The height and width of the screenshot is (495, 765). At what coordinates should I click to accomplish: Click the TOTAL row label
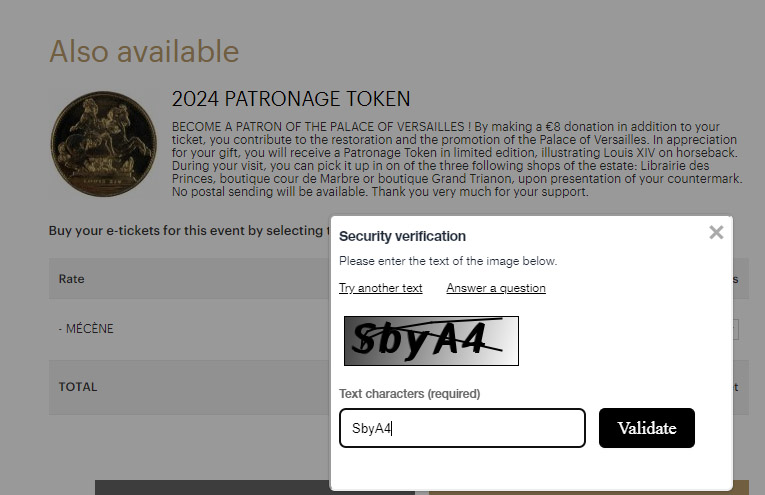coord(78,387)
